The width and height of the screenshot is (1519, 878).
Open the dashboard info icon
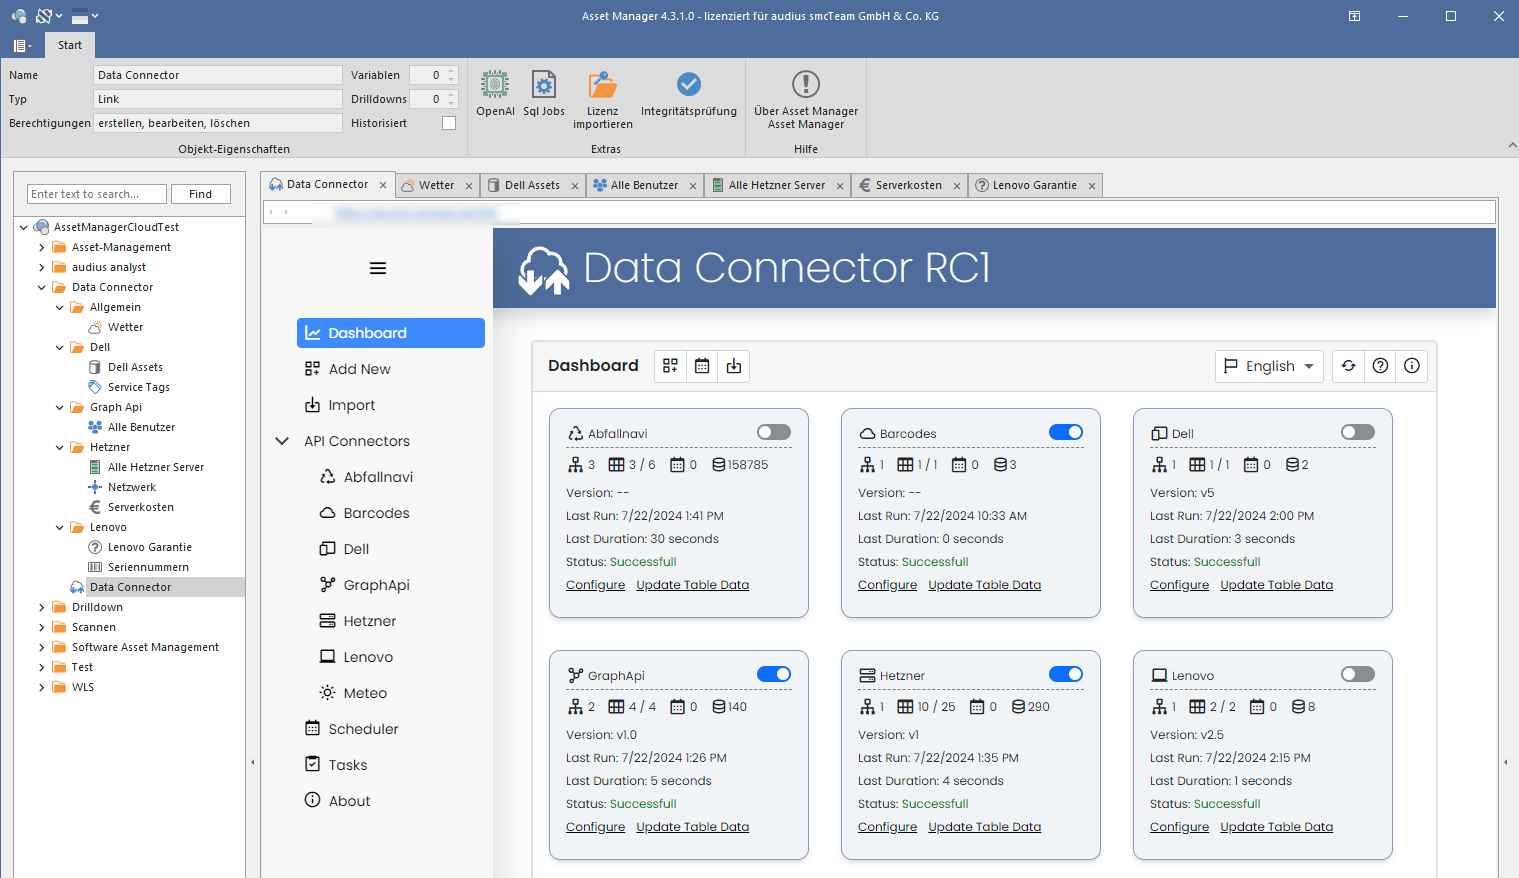(x=1412, y=366)
